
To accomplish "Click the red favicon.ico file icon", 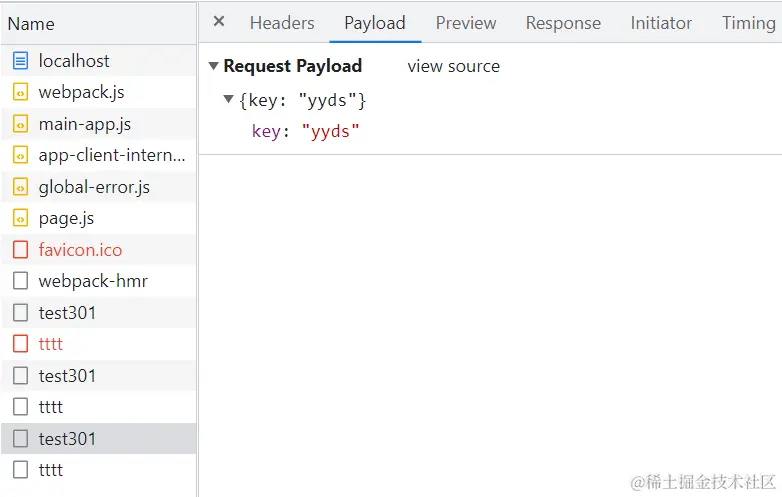I will click(x=20, y=250).
